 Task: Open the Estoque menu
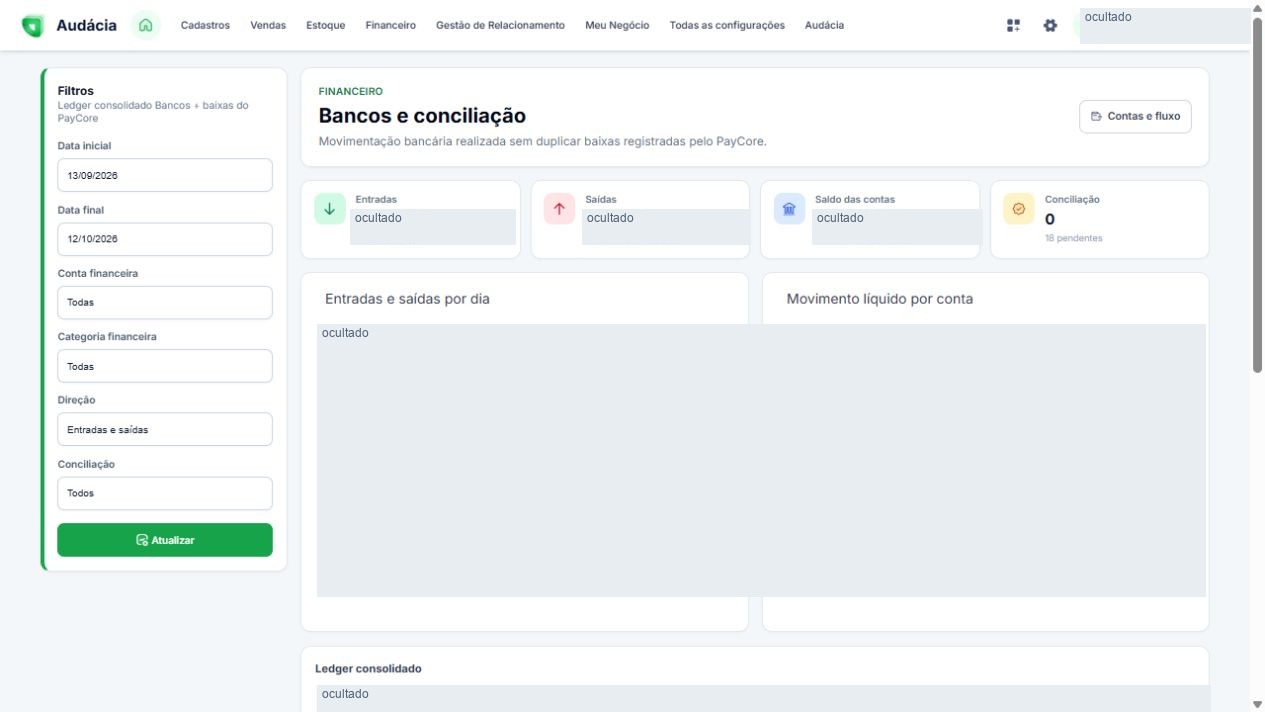(x=326, y=25)
